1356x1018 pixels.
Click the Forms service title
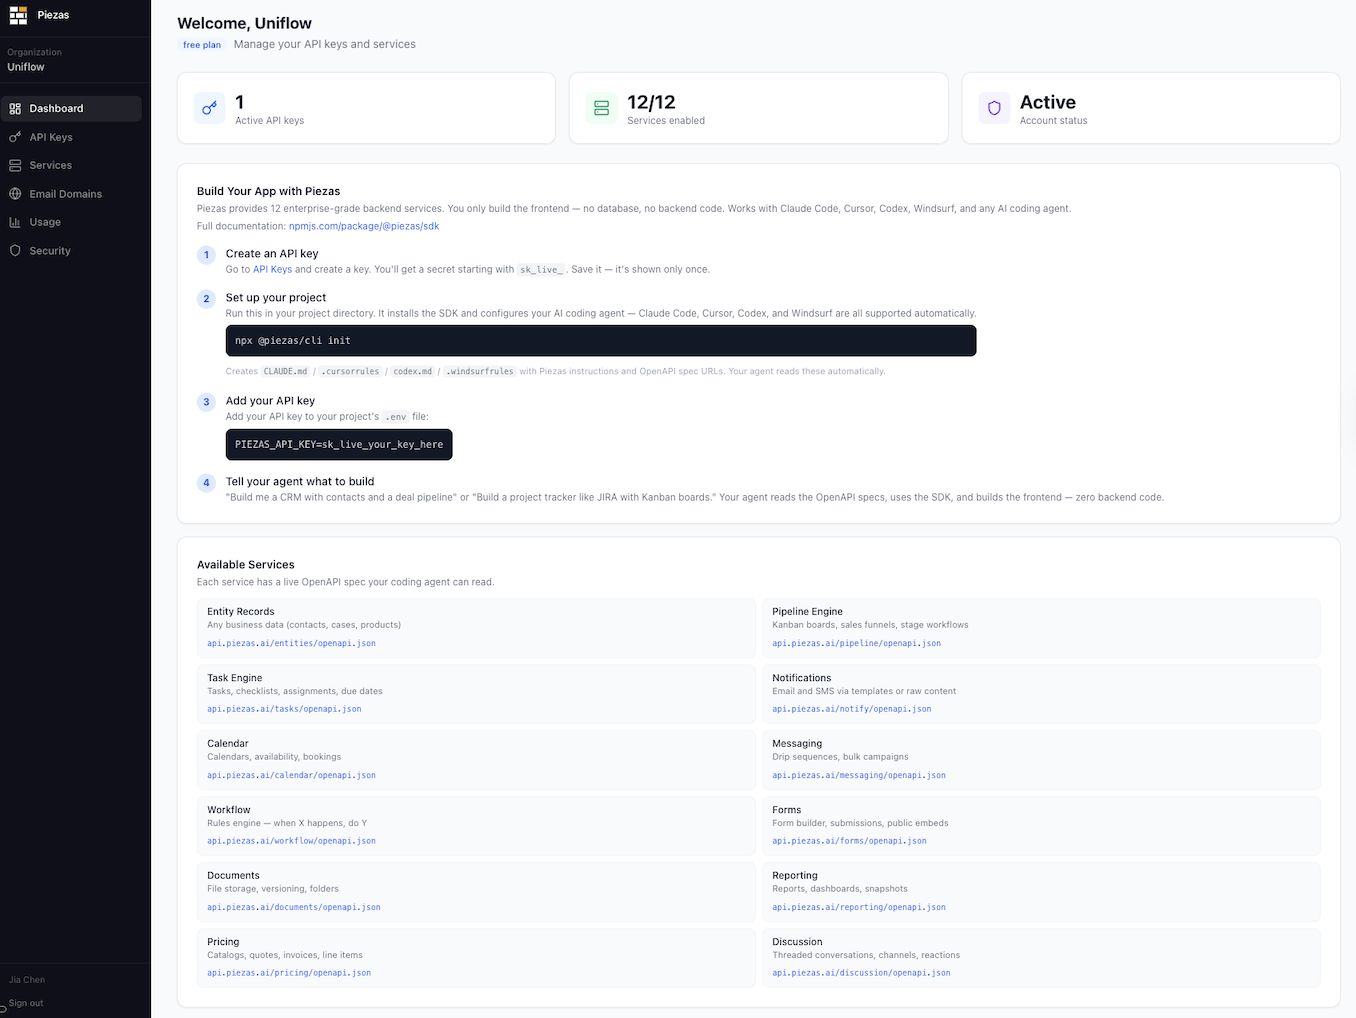786,810
